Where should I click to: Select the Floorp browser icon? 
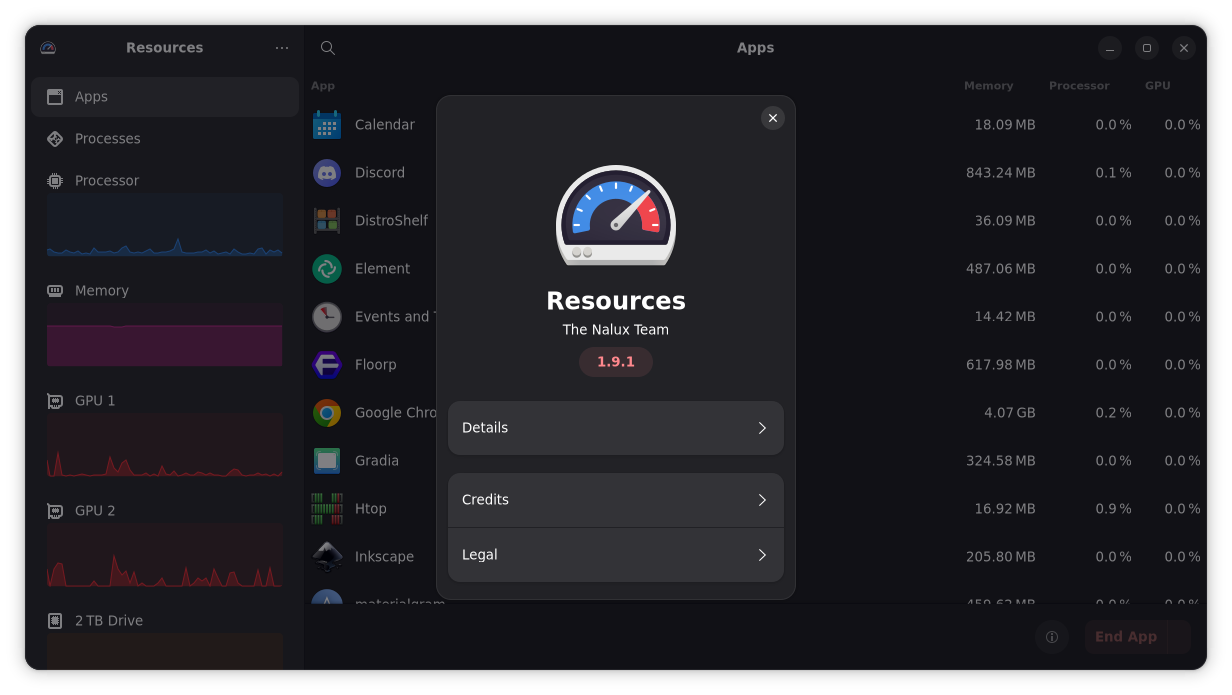[326, 364]
